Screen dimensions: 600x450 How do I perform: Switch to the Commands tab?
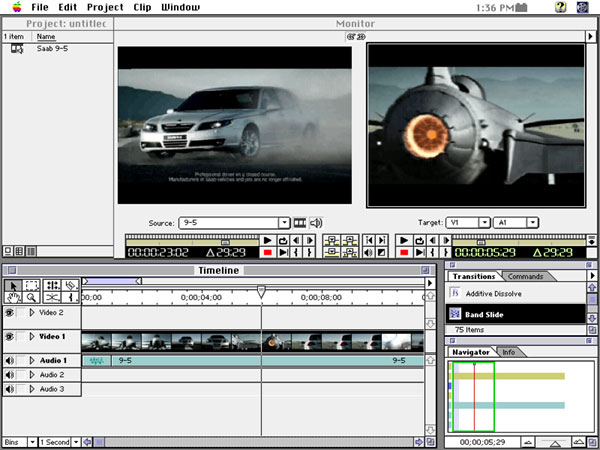(525, 276)
